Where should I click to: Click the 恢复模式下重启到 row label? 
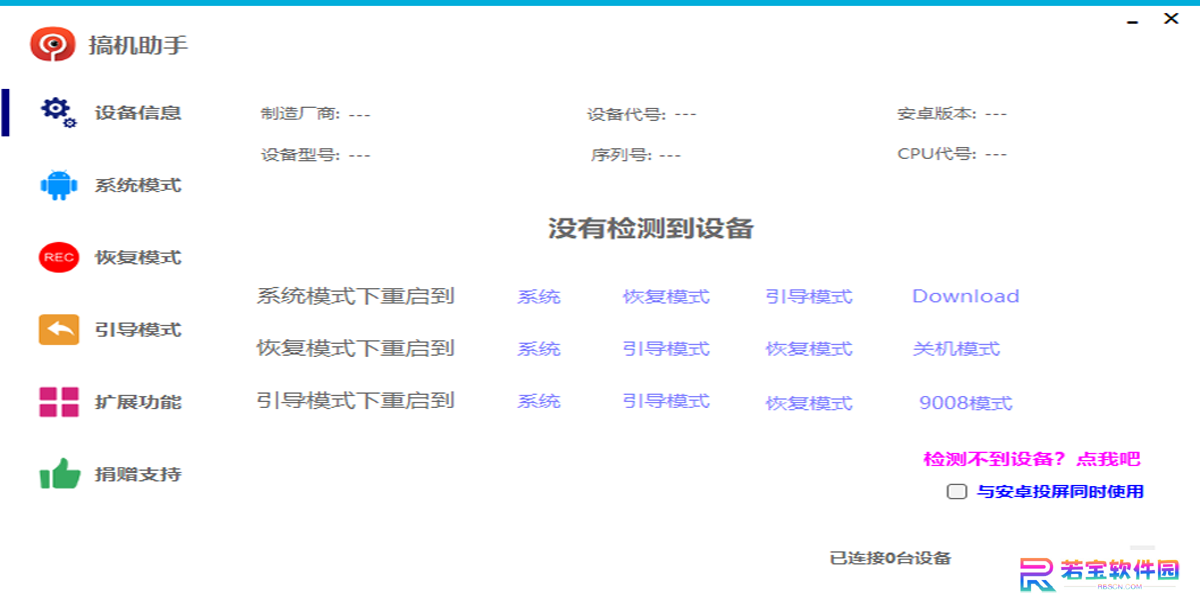pyautogui.click(x=356, y=348)
